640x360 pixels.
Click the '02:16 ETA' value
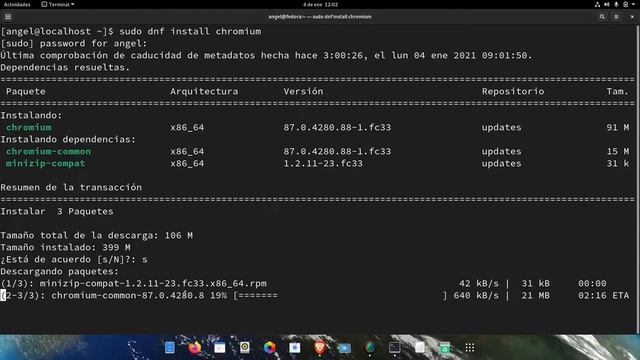coord(603,296)
